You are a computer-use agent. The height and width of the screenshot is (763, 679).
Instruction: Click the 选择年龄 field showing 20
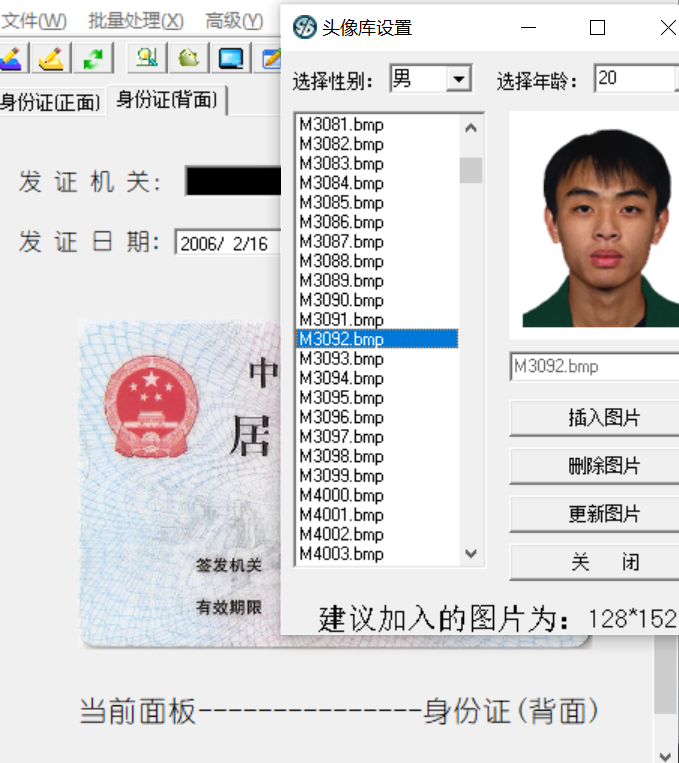[x=636, y=78]
